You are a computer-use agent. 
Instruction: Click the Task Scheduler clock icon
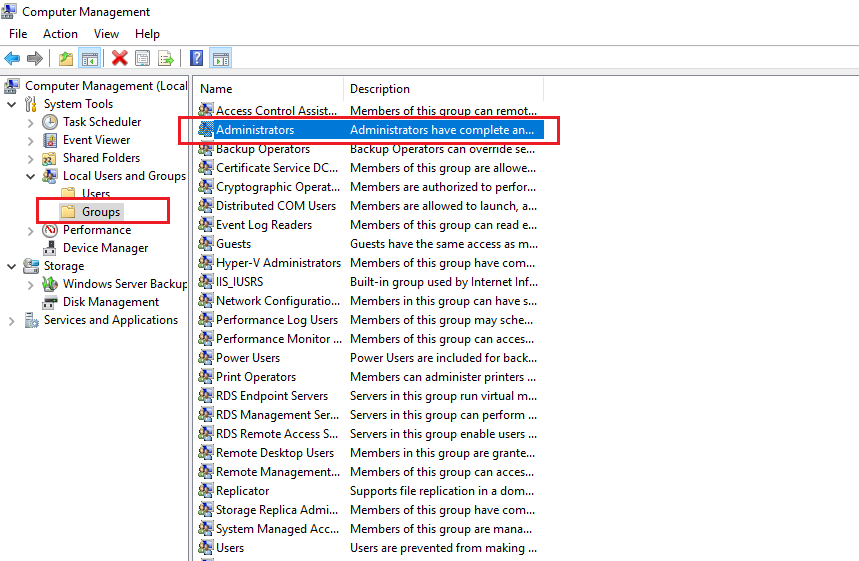click(x=50, y=122)
